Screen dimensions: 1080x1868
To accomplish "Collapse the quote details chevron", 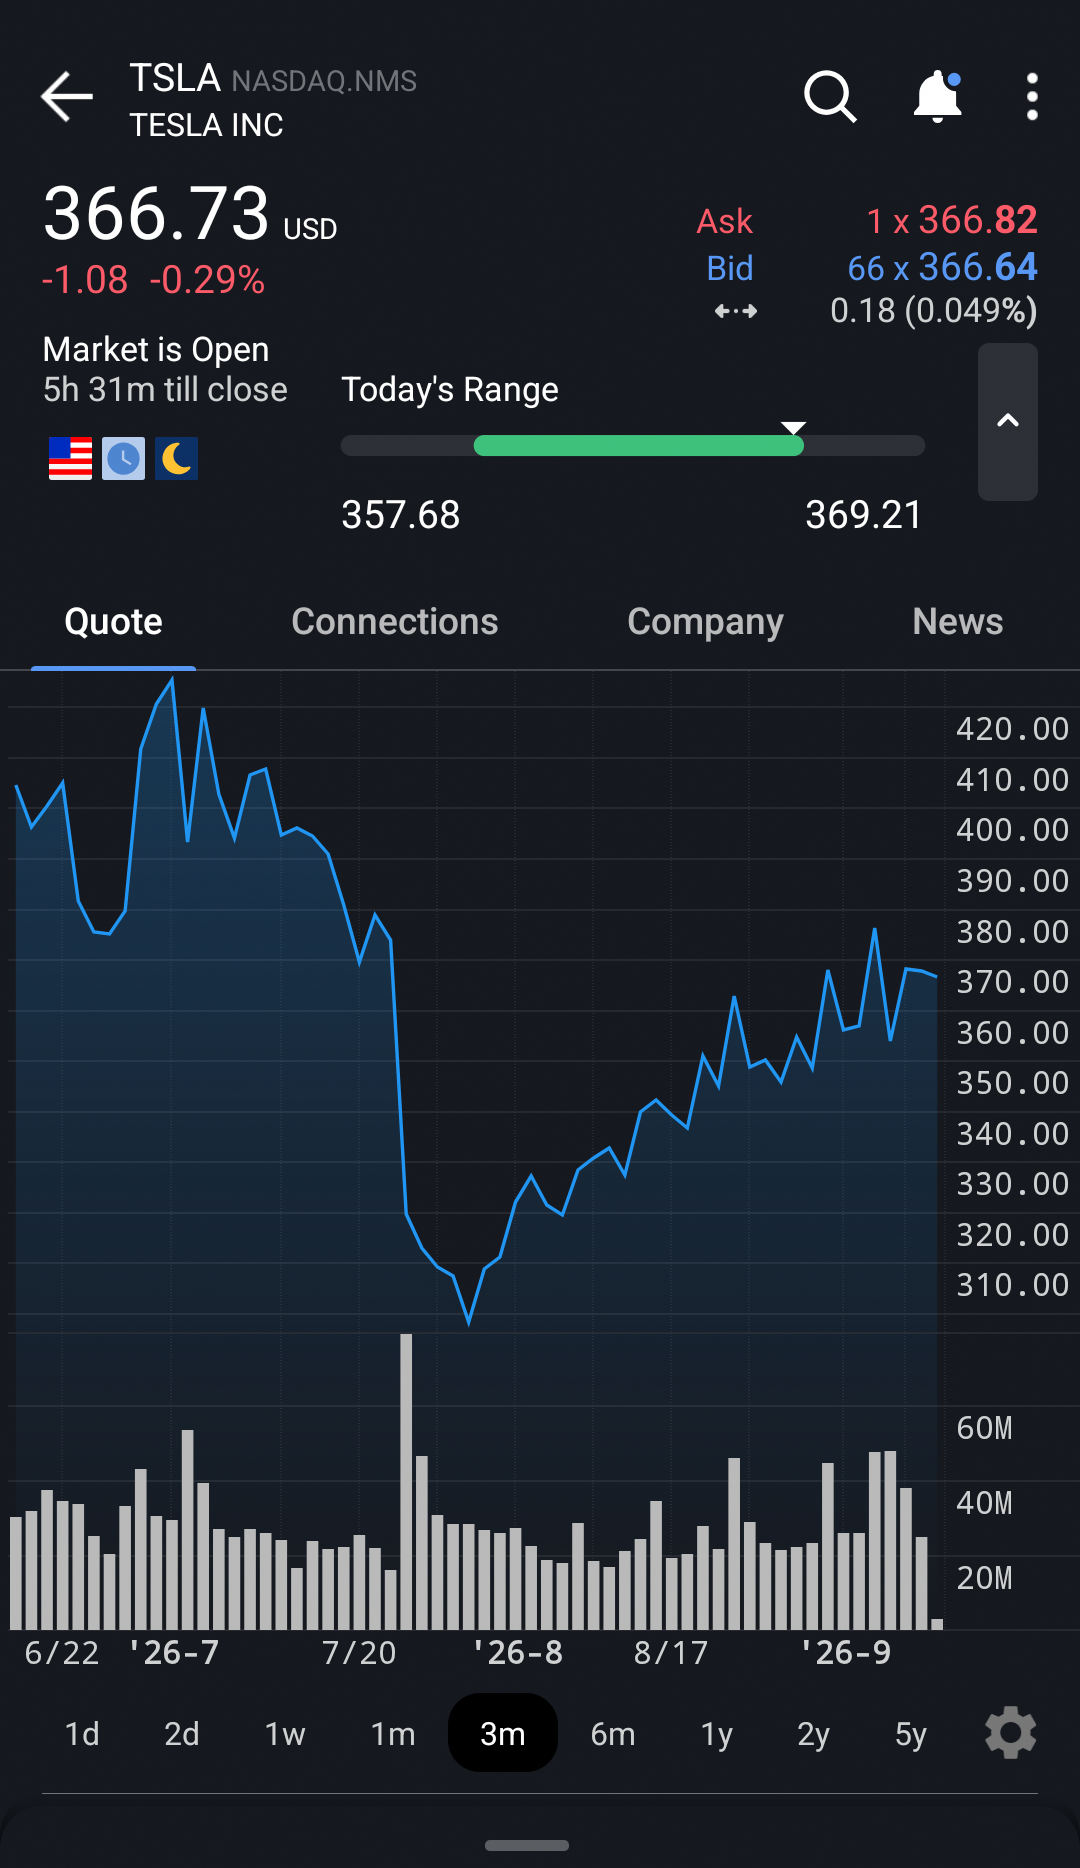I will pos(1008,422).
